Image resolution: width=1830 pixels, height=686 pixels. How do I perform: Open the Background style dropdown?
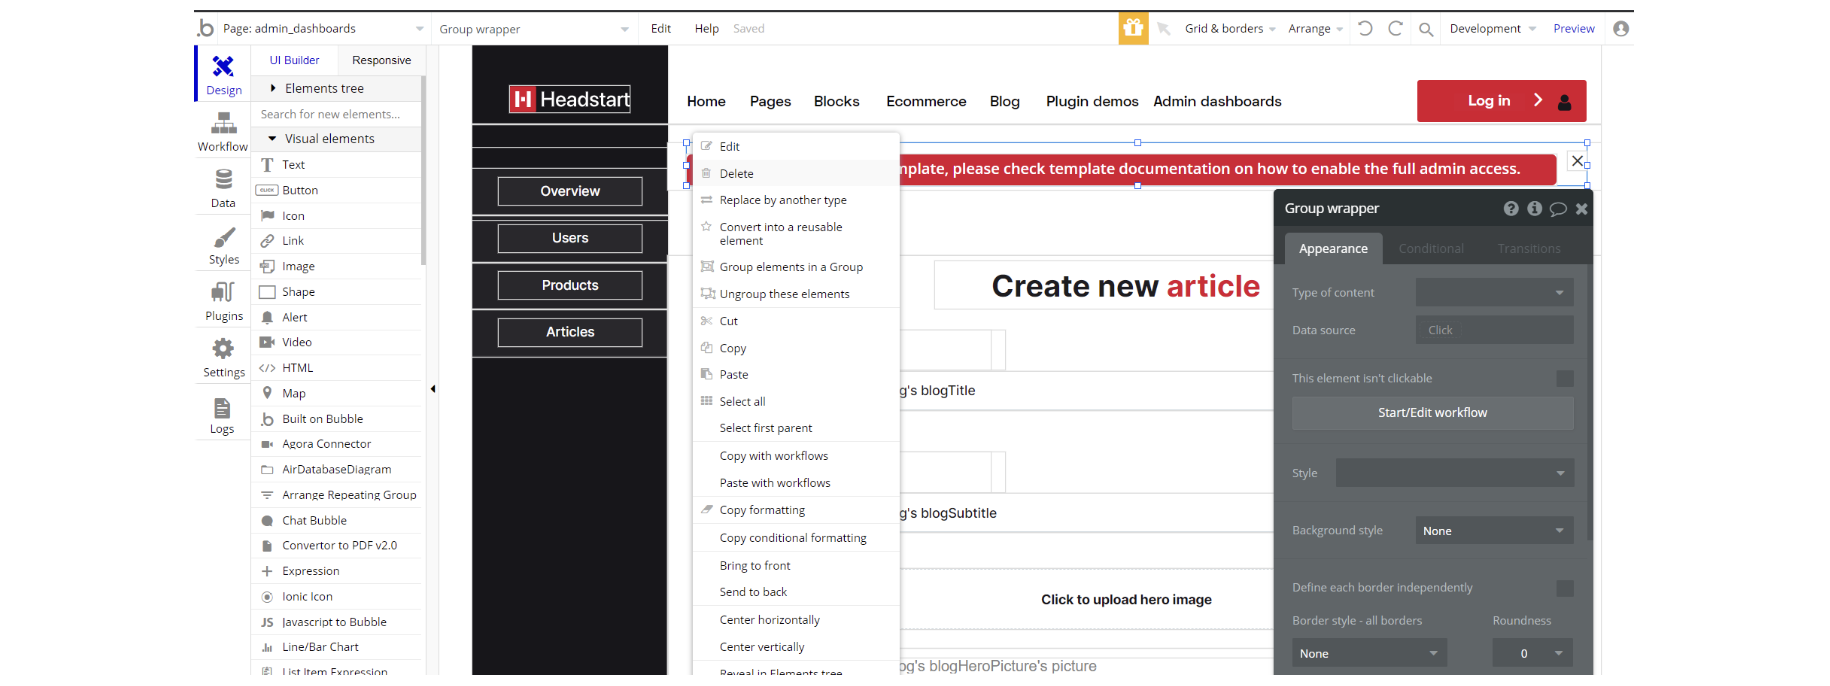tap(1494, 531)
